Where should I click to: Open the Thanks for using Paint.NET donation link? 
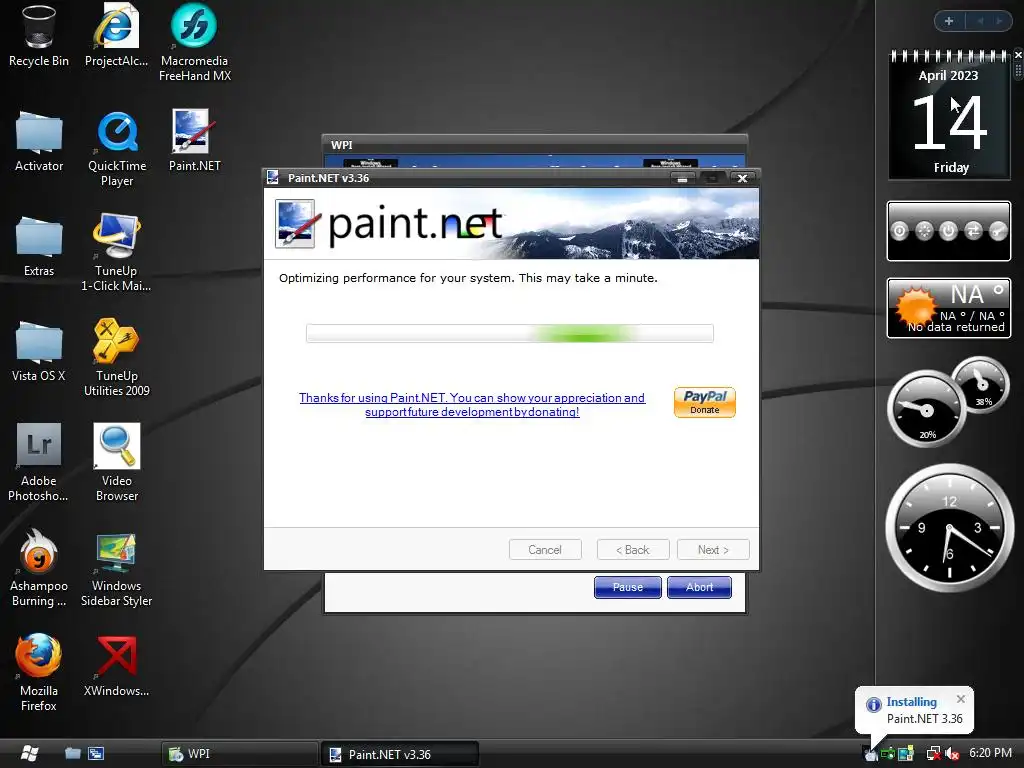click(472, 404)
